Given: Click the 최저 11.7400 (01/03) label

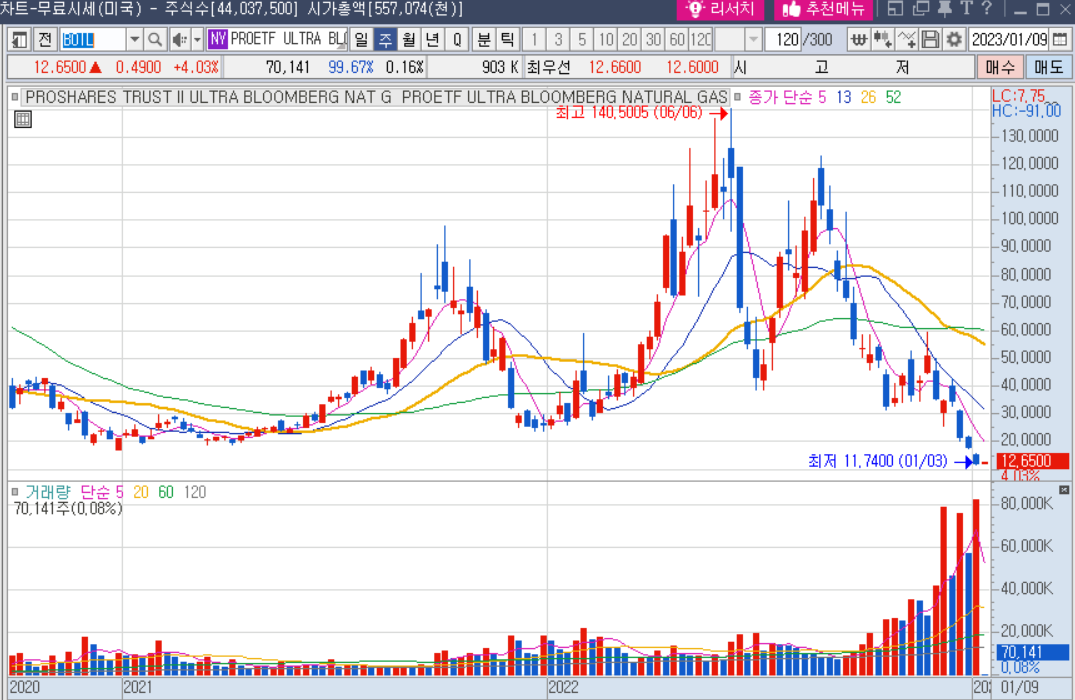Looking at the screenshot, I should (878, 461).
